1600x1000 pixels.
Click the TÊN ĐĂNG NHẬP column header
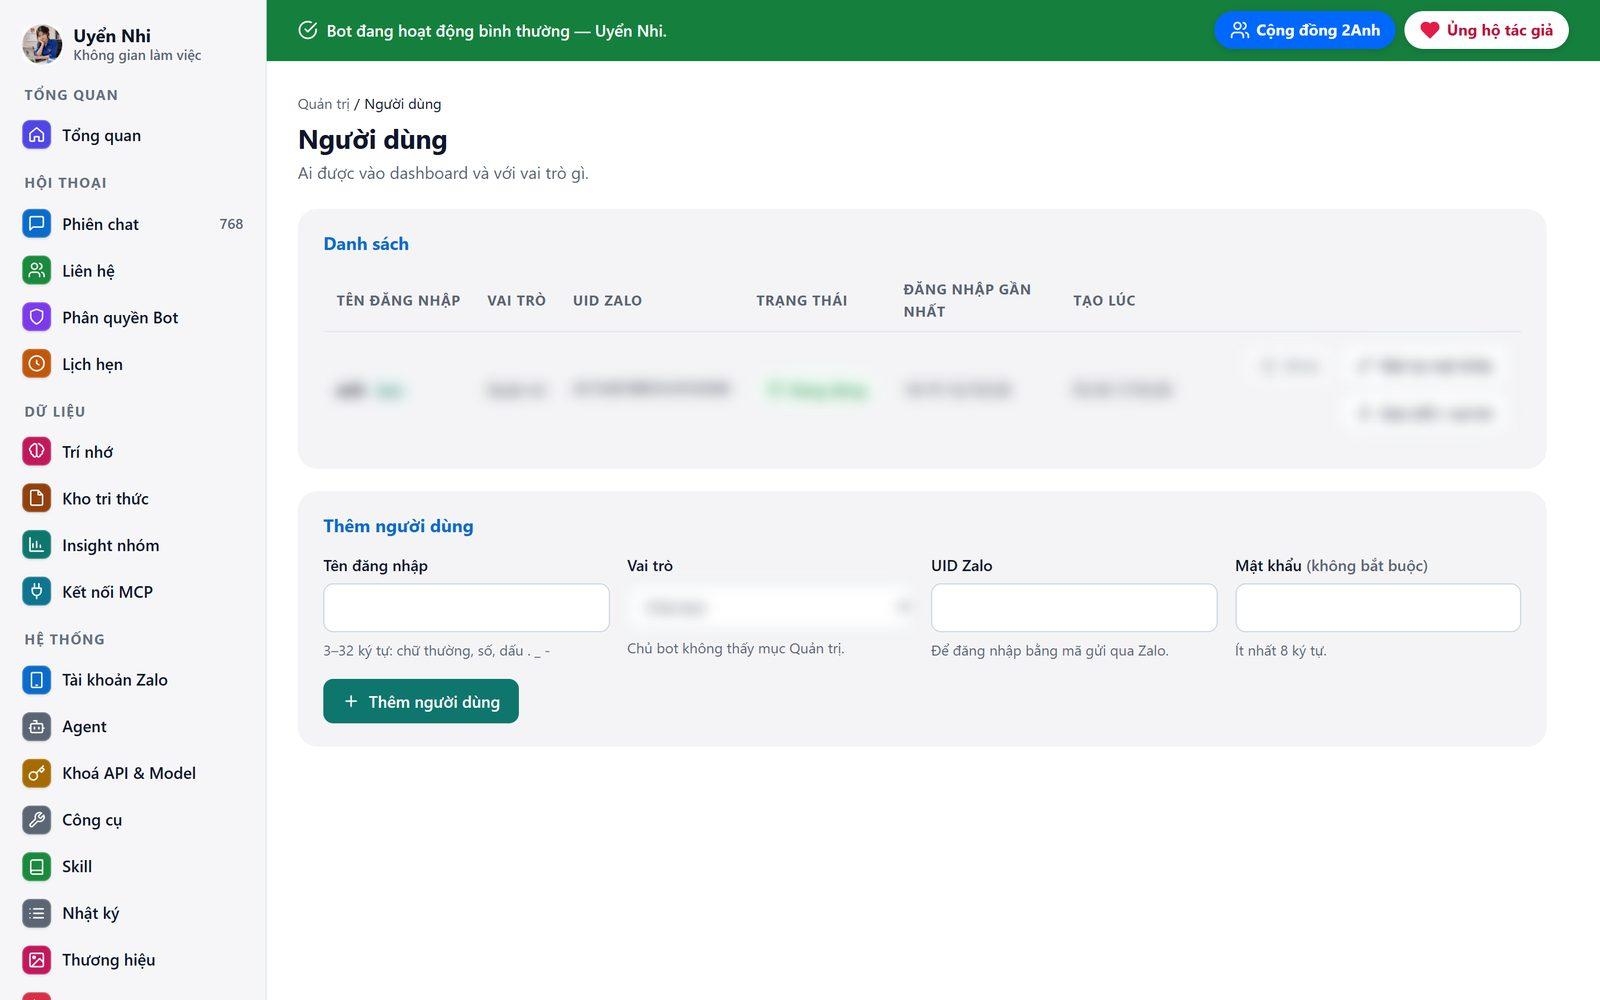point(398,300)
